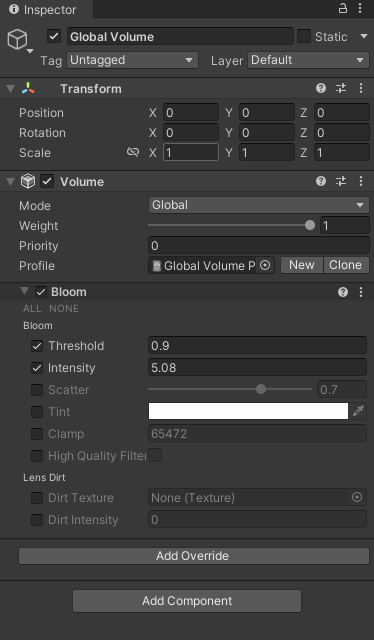Open Volume preset settings icon
374x640 pixels.
pyautogui.click(x=341, y=181)
